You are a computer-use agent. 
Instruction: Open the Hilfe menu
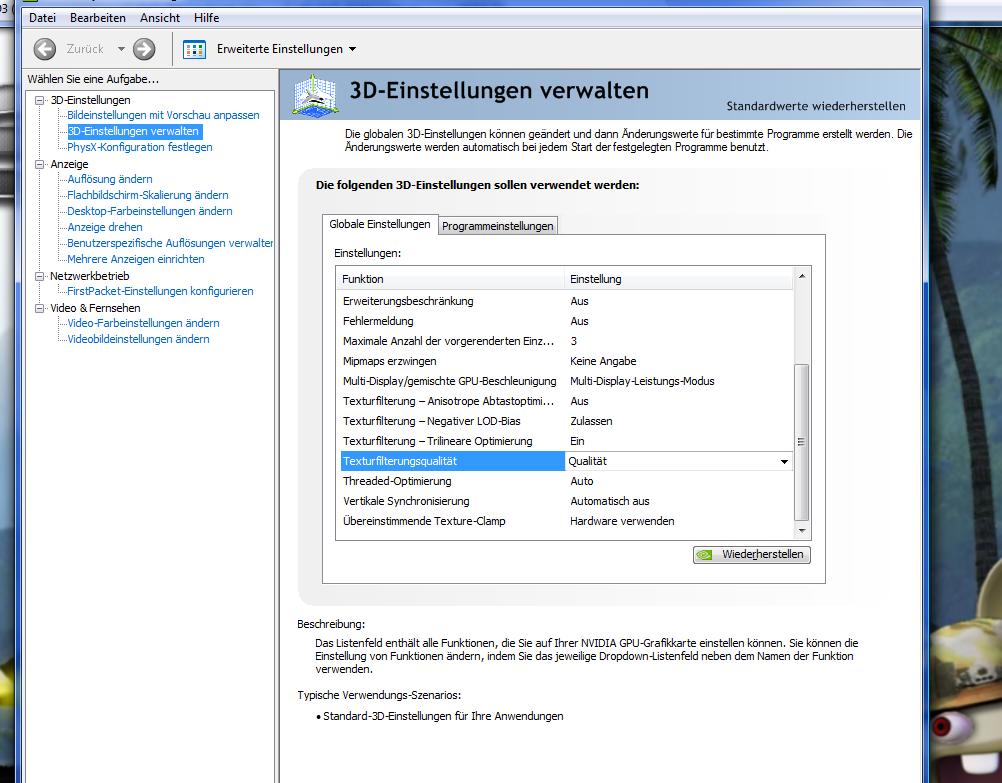[x=206, y=18]
